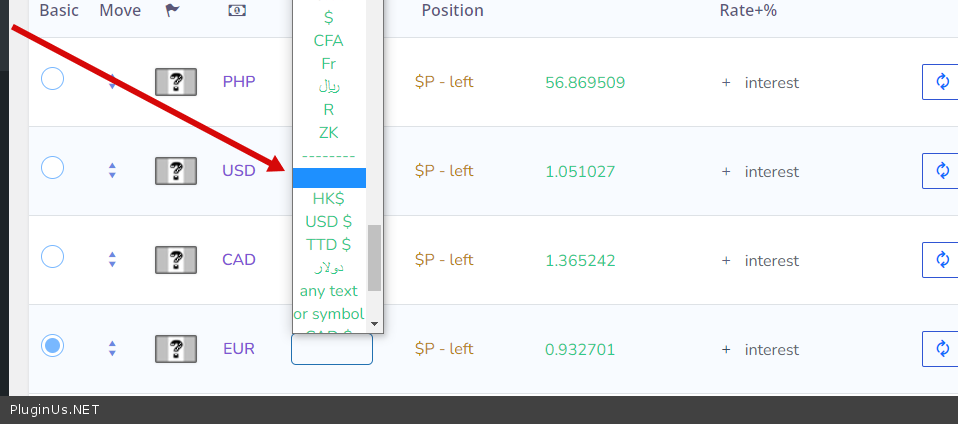Choose the HK$ symbol option
958x424 pixels.
pyautogui.click(x=329, y=199)
